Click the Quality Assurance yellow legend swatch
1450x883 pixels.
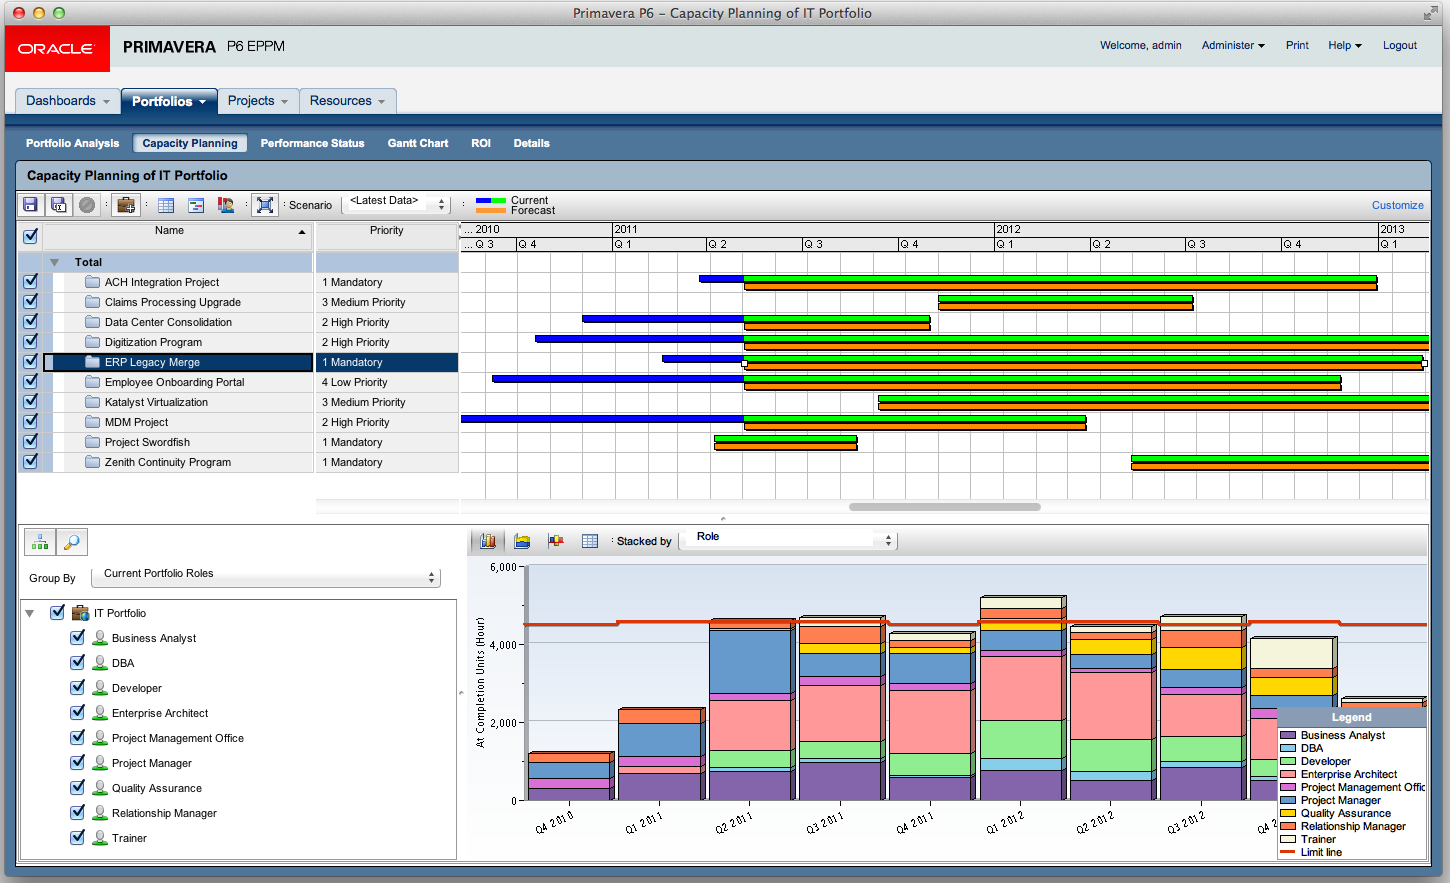click(1288, 813)
